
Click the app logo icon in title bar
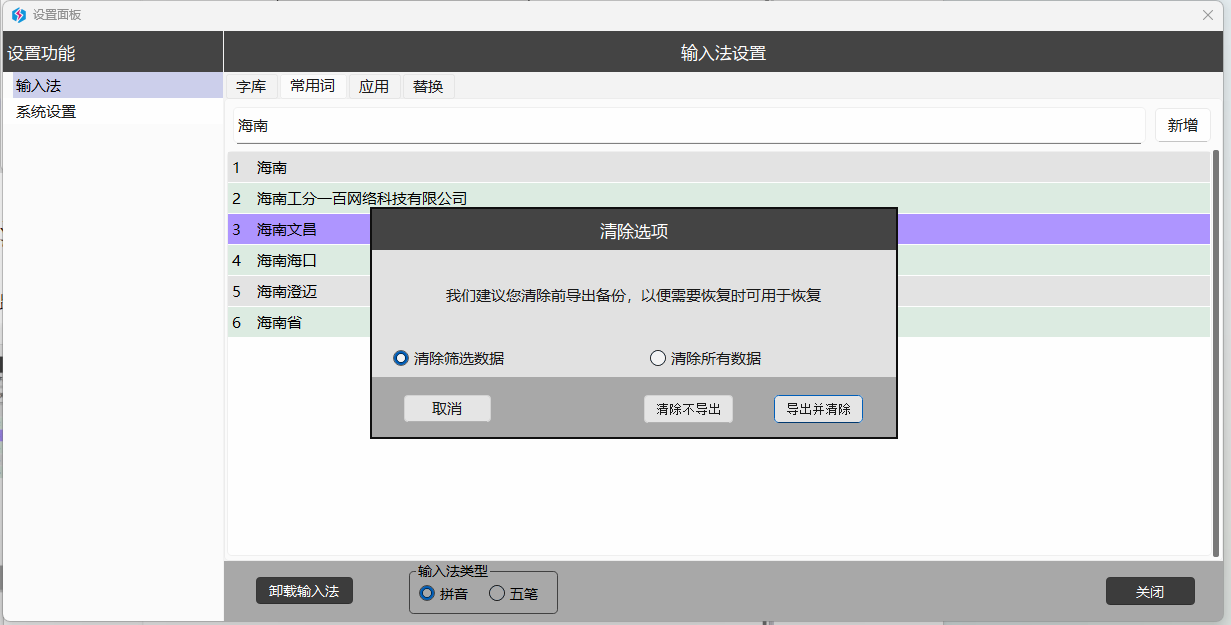click(x=18, y=15)
